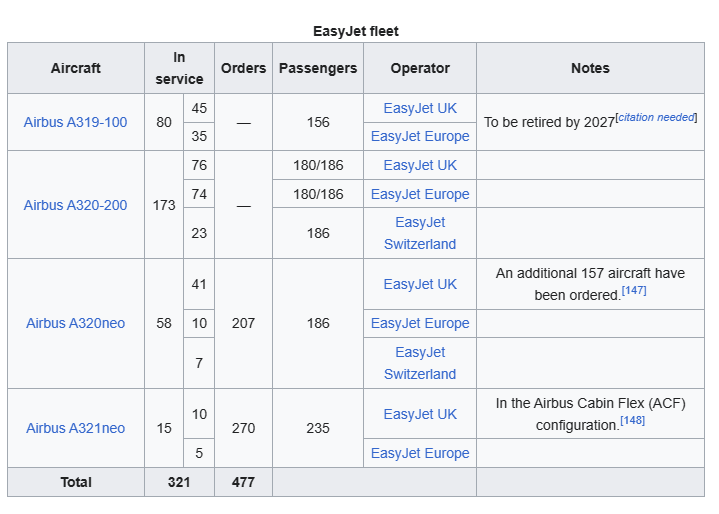Click EasyJet Europe operator for A320neo
The height and width of the screenshot is (514, 719).
(420, 323)
